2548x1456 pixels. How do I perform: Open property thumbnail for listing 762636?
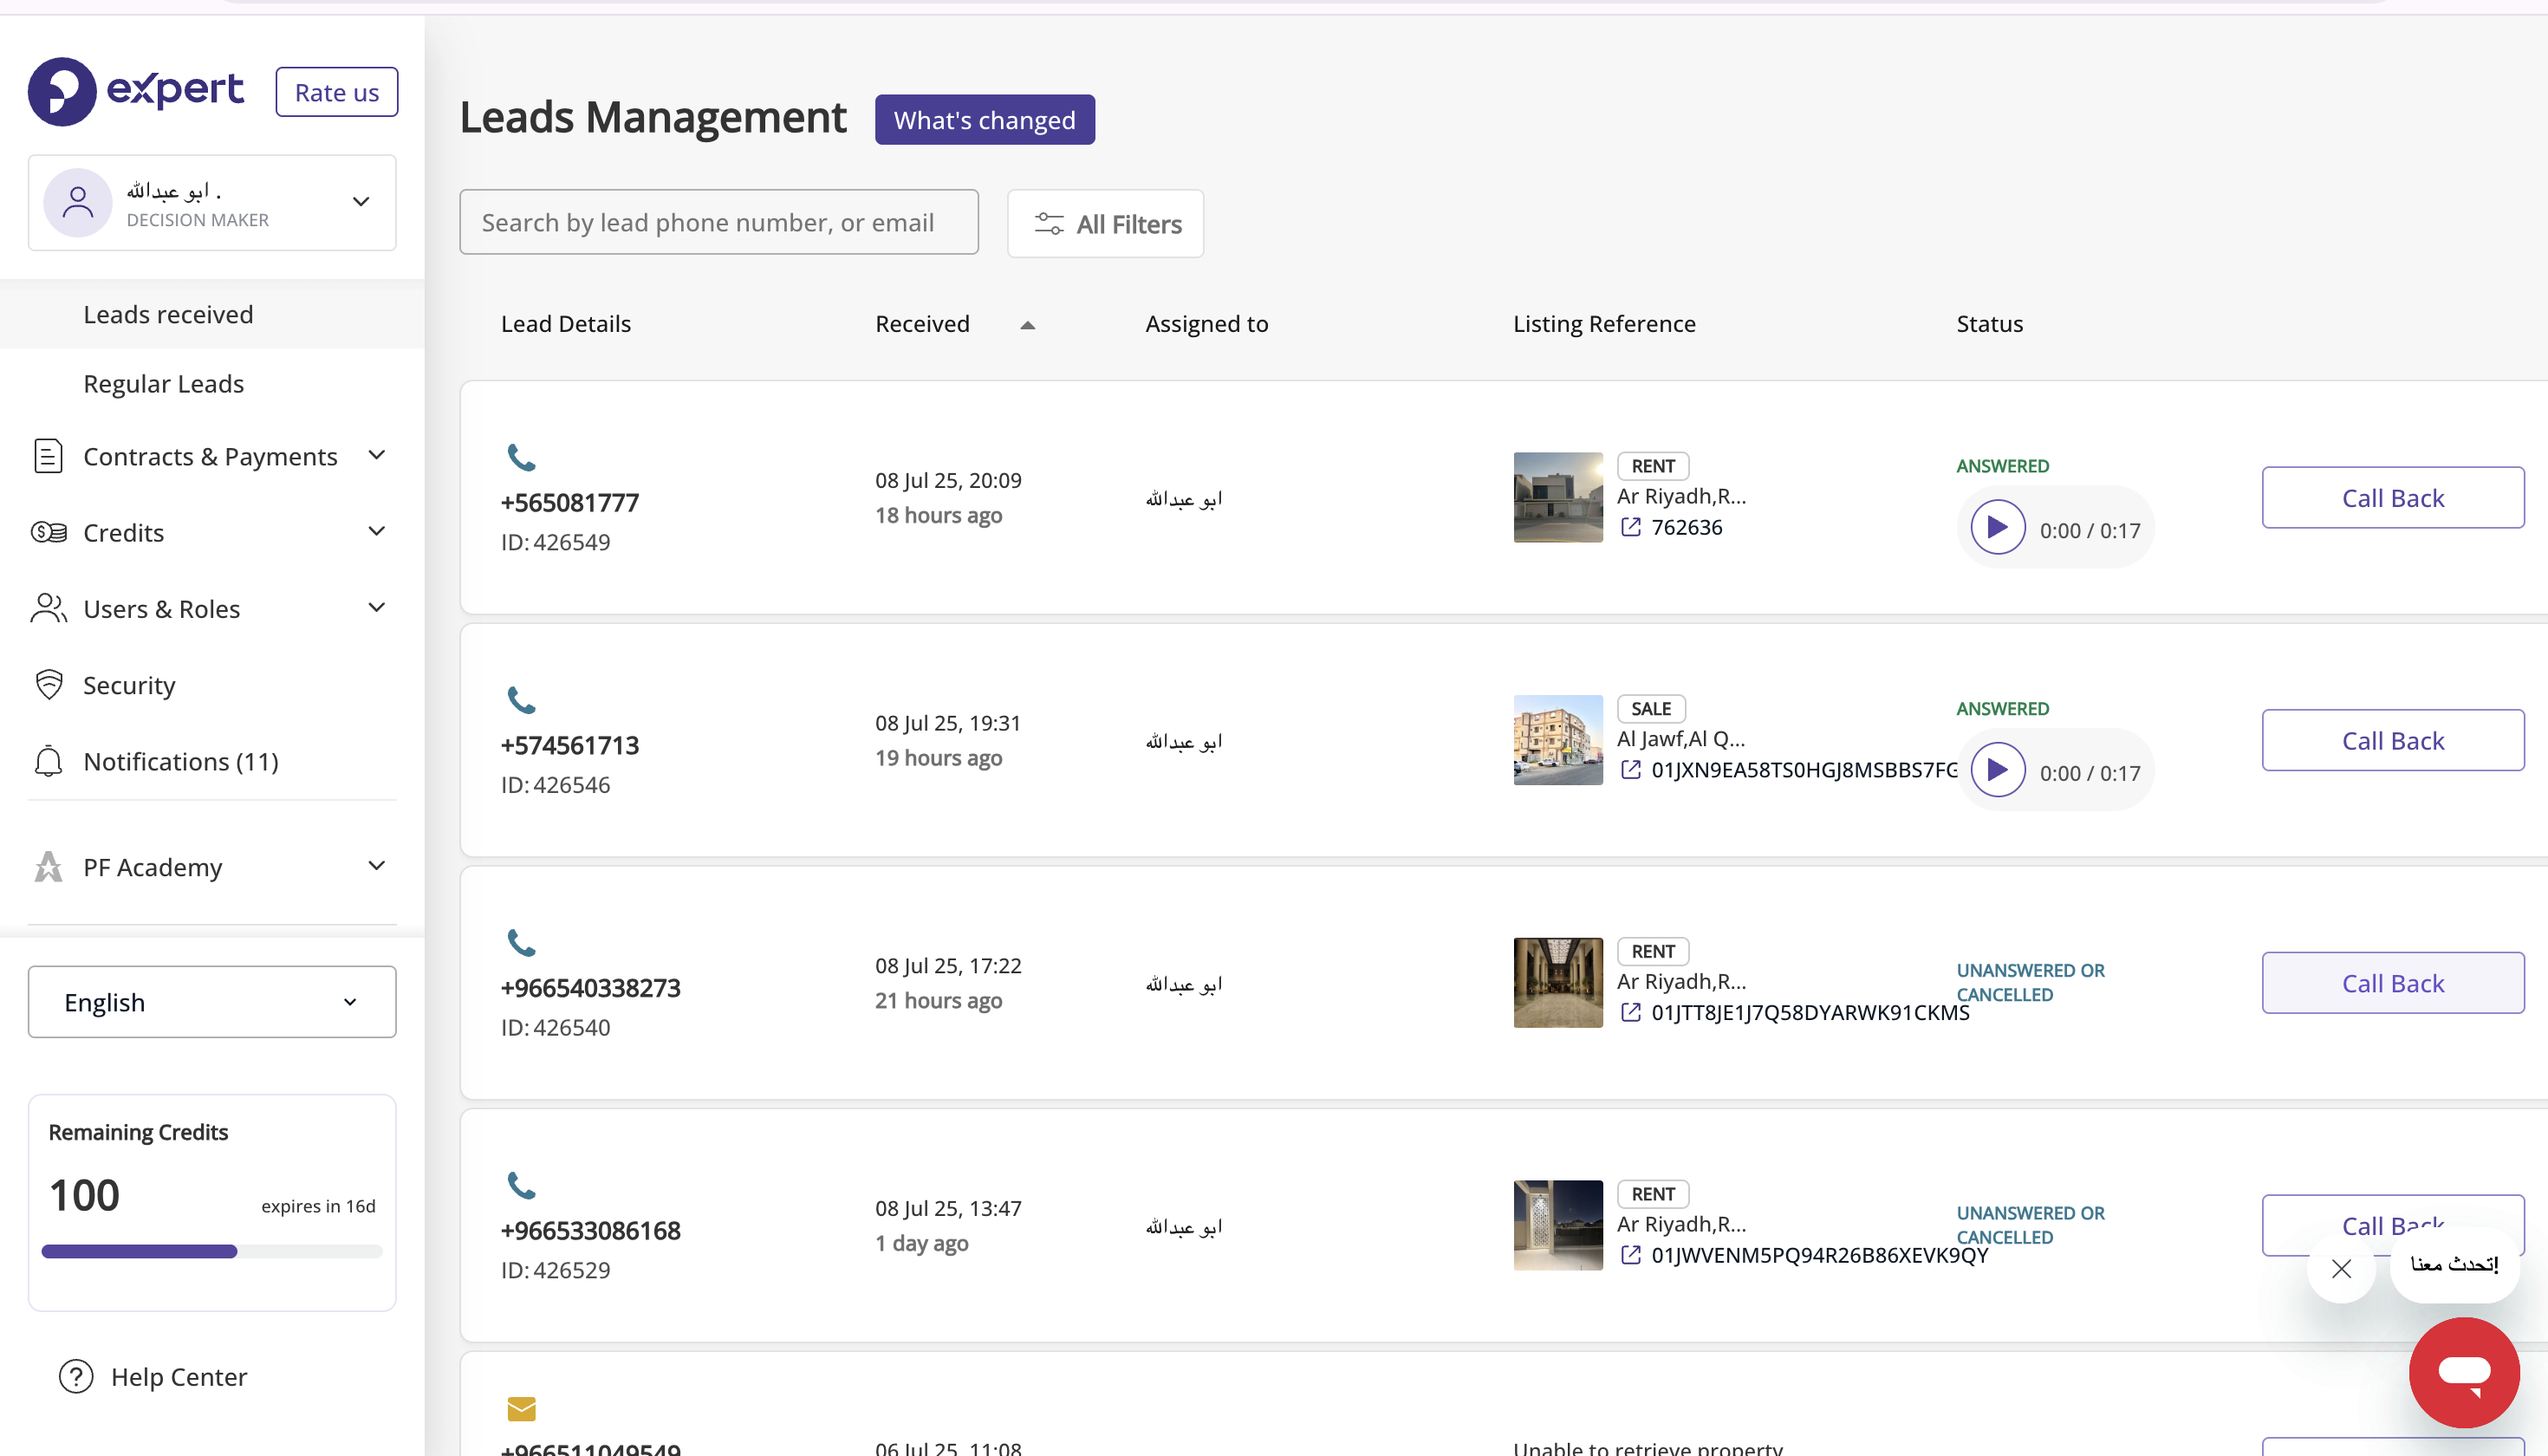click(1558, 498)
